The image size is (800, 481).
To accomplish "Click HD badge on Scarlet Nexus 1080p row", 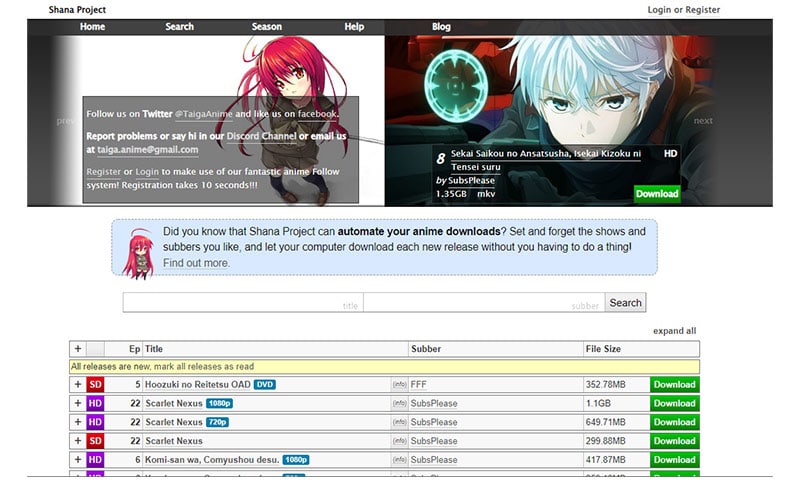I will click(x=95, y=403).
